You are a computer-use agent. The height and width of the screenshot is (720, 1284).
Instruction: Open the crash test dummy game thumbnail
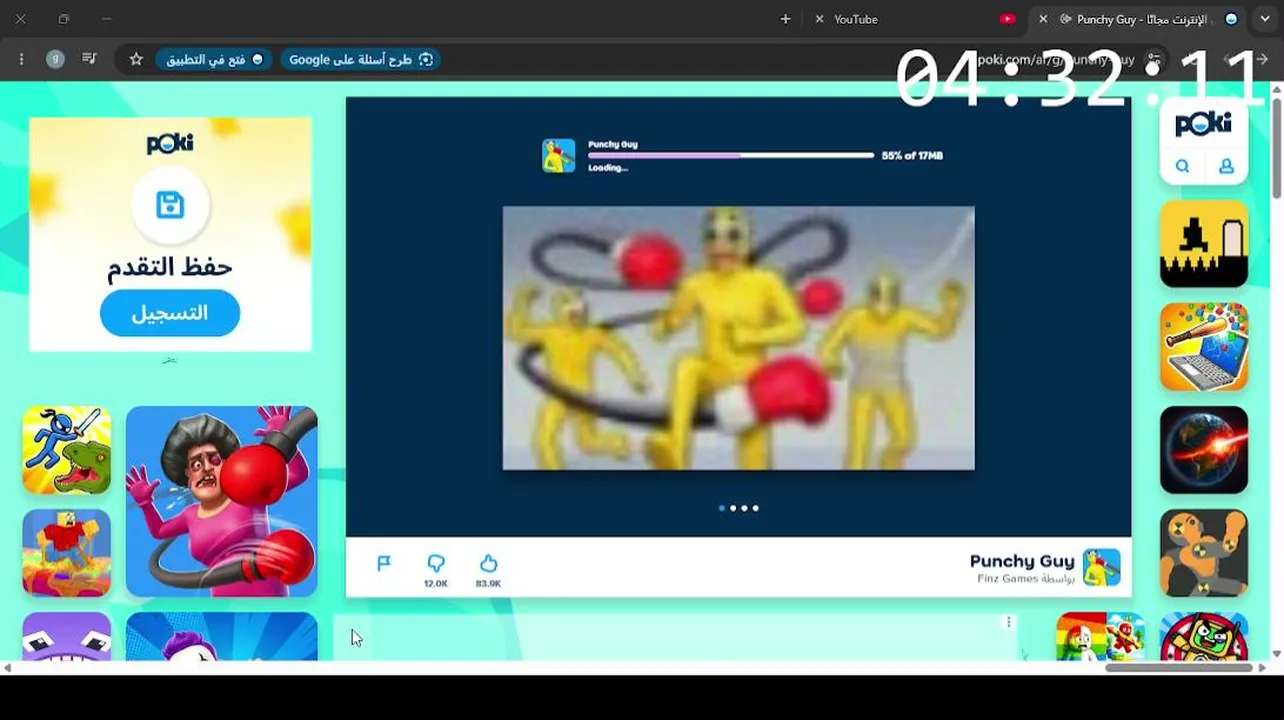[x=1204, y=553]
